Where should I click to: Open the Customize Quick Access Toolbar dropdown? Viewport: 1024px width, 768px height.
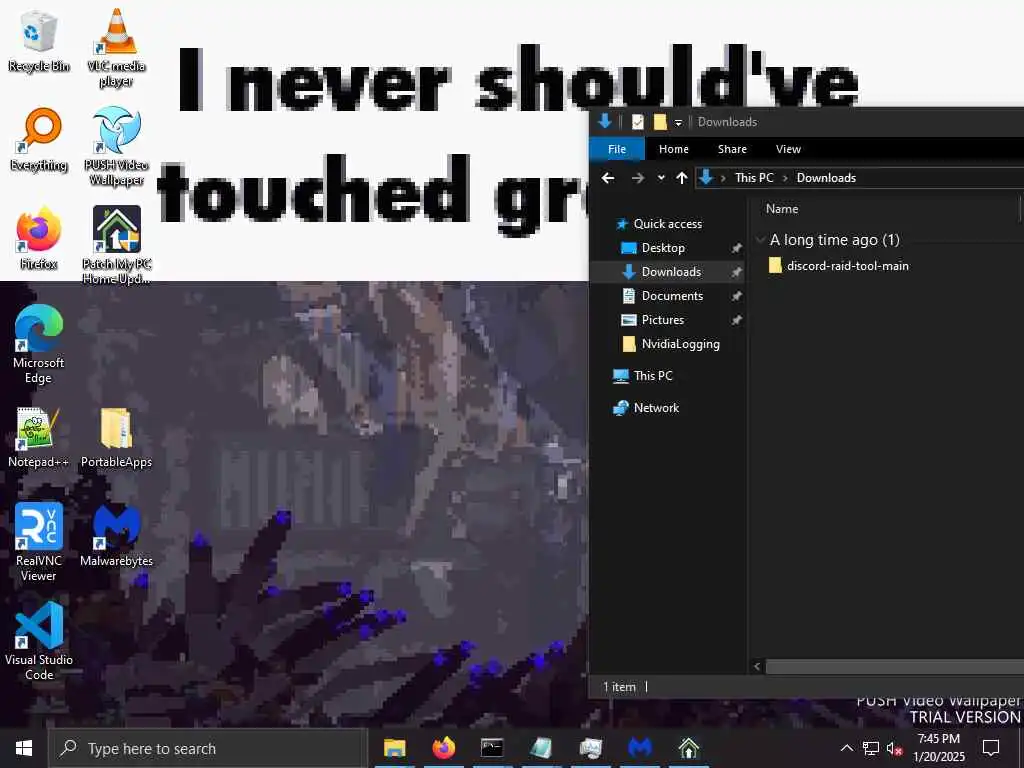[x=679, y=123]
